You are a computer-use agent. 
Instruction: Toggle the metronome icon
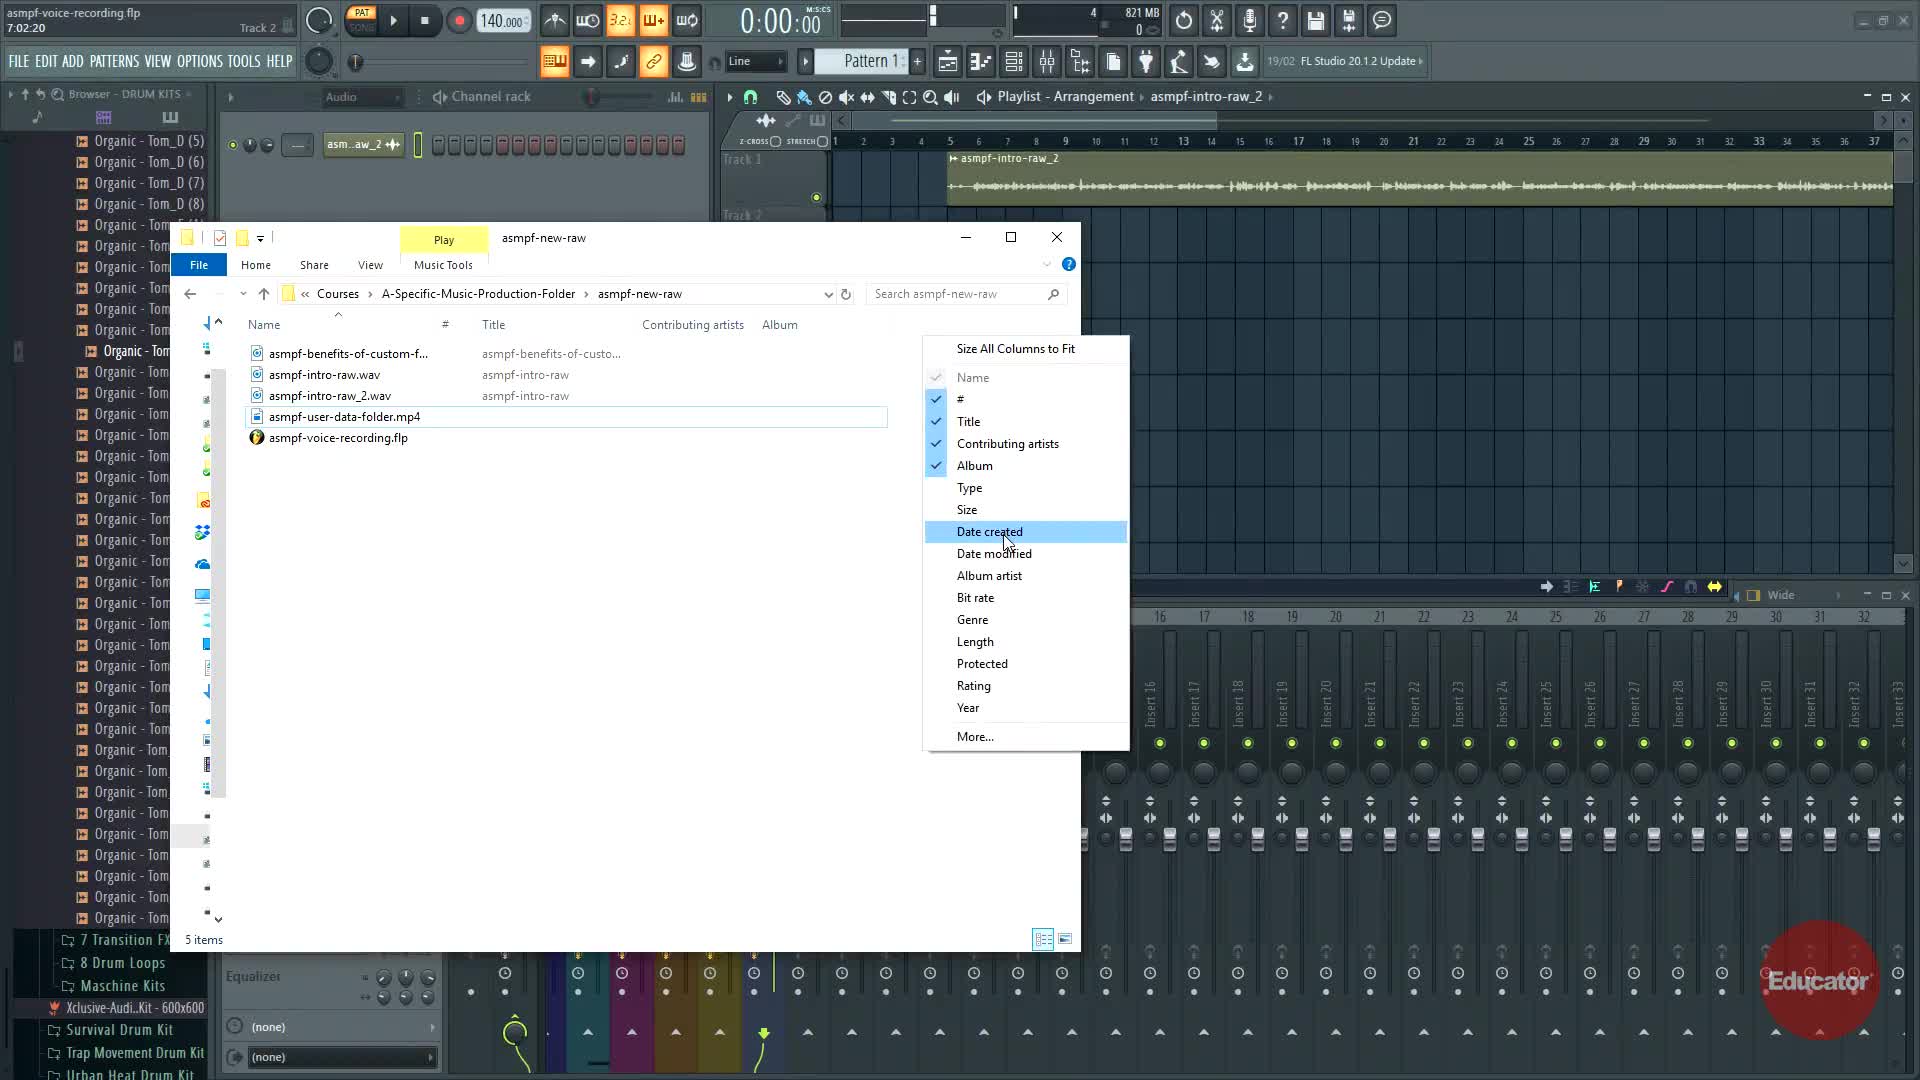click(x=555, y=21)
